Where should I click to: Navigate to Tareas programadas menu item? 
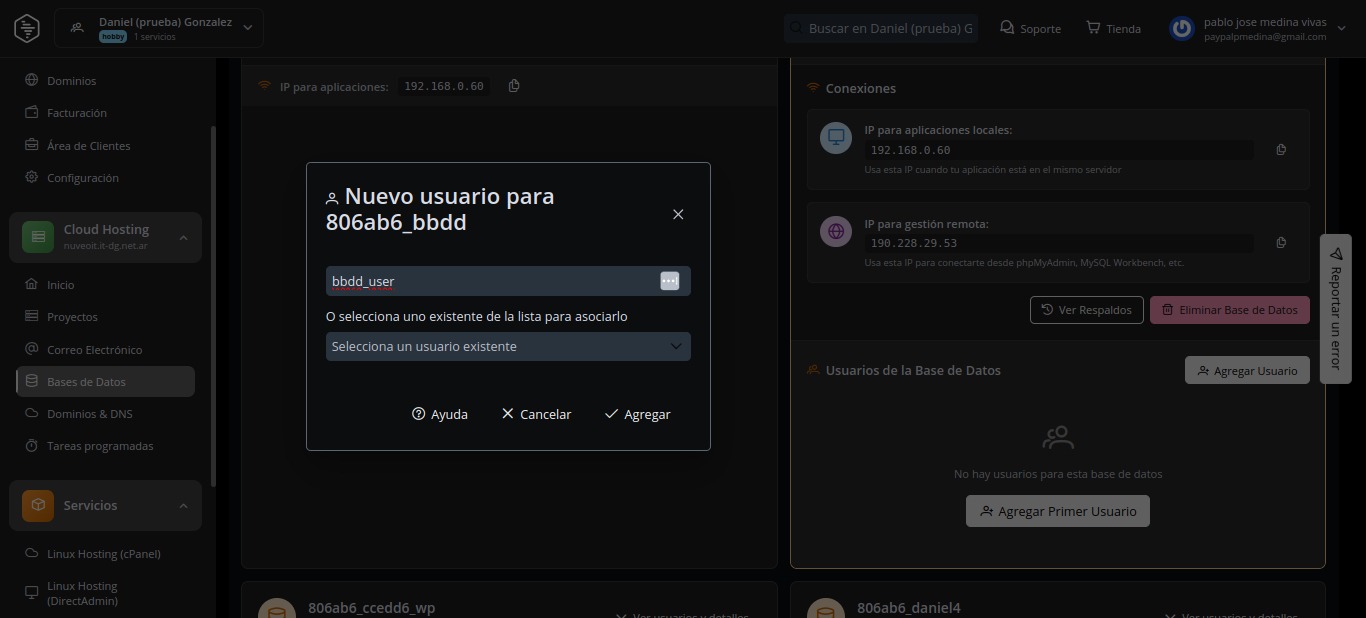[100, 446]
